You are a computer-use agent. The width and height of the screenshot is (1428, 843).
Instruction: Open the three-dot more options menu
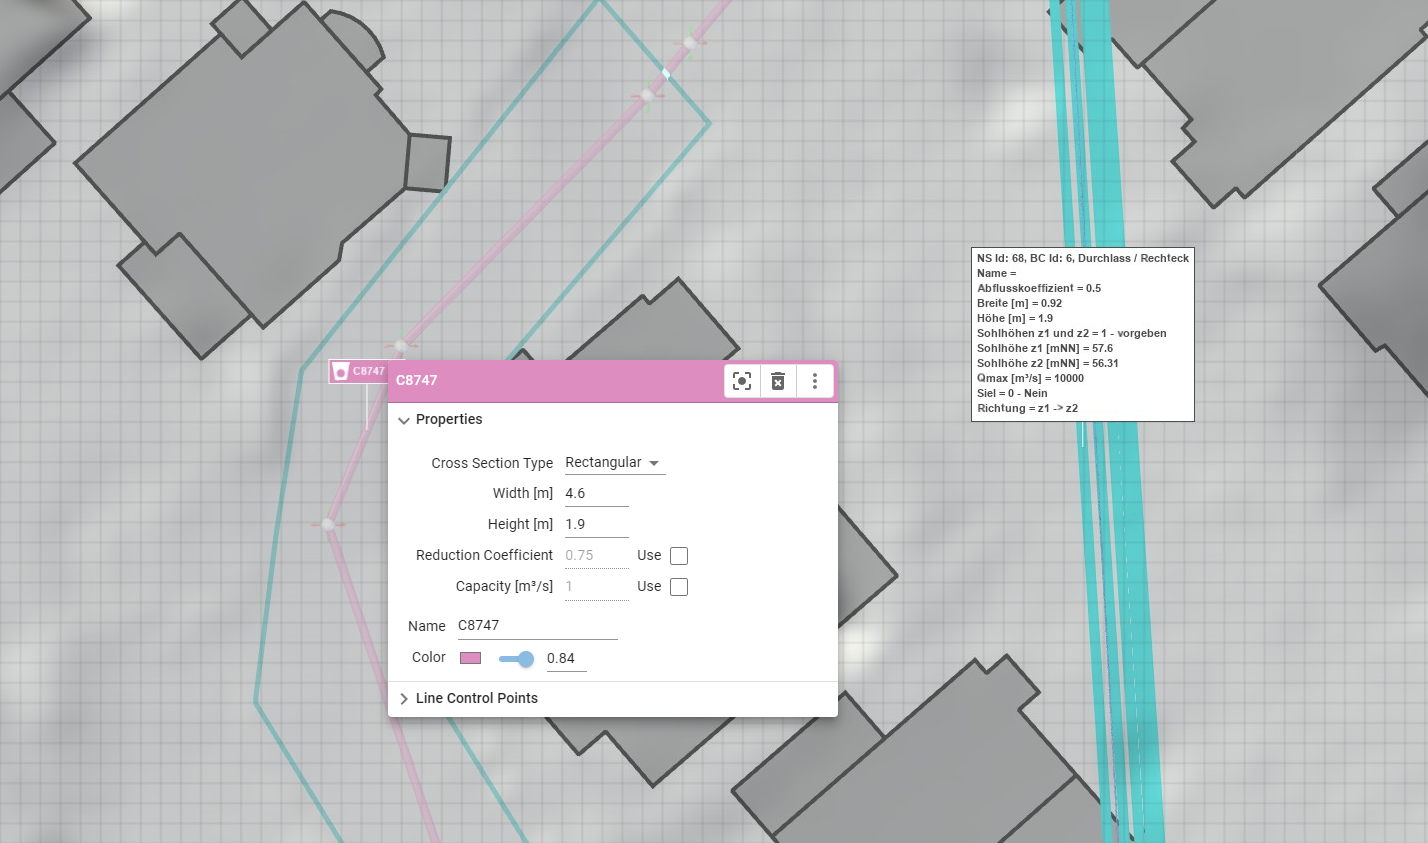pos(815,381)
